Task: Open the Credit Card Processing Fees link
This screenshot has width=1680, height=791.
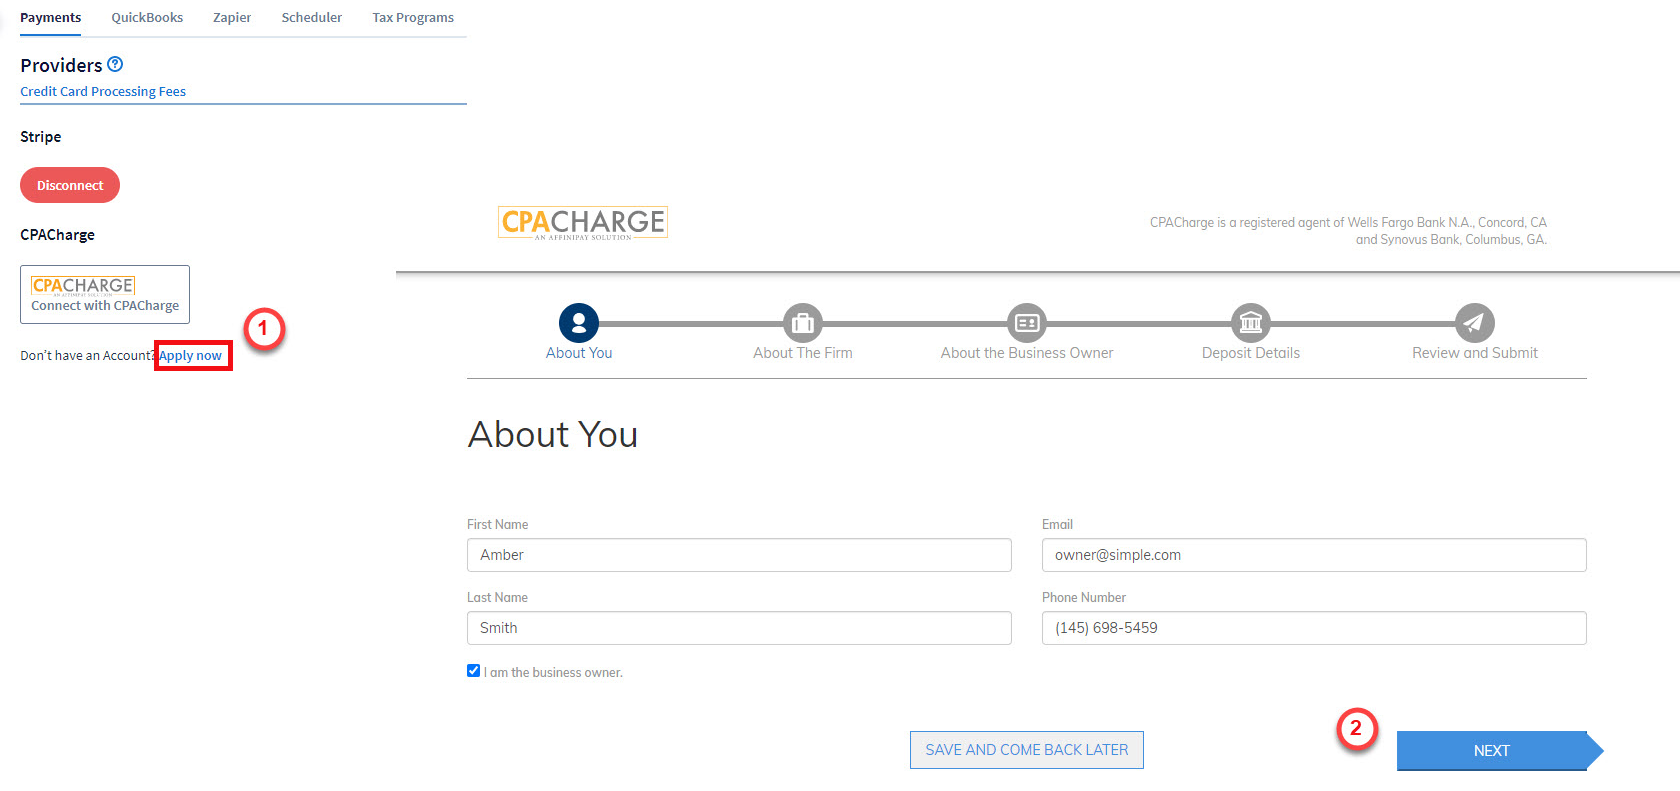Action: (103, 92)
